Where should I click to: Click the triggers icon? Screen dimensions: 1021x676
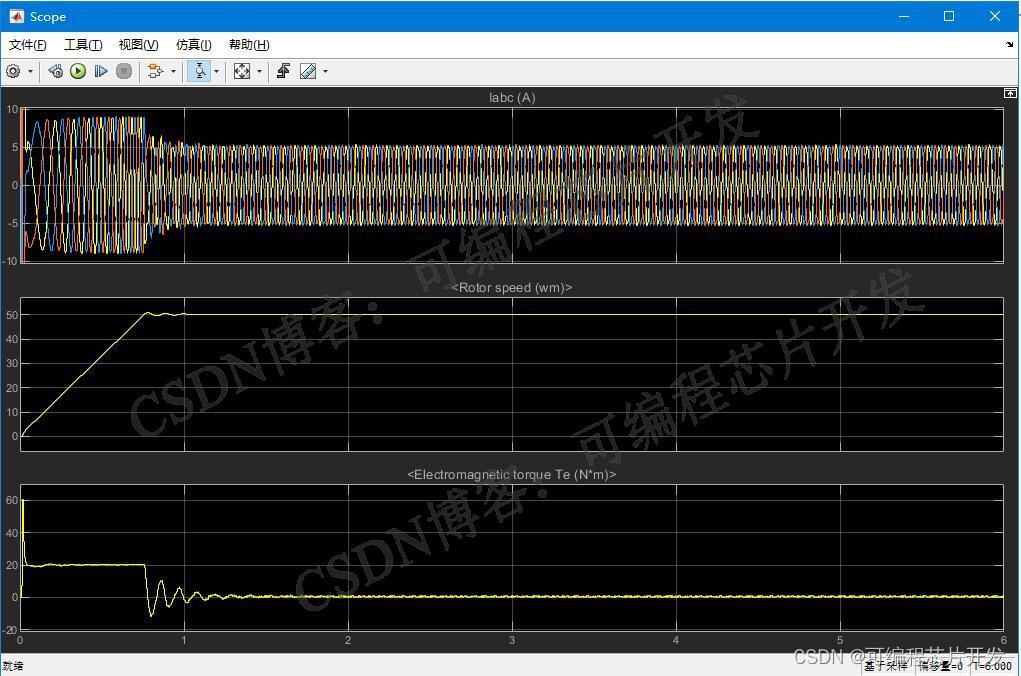[x=283, y=71]
